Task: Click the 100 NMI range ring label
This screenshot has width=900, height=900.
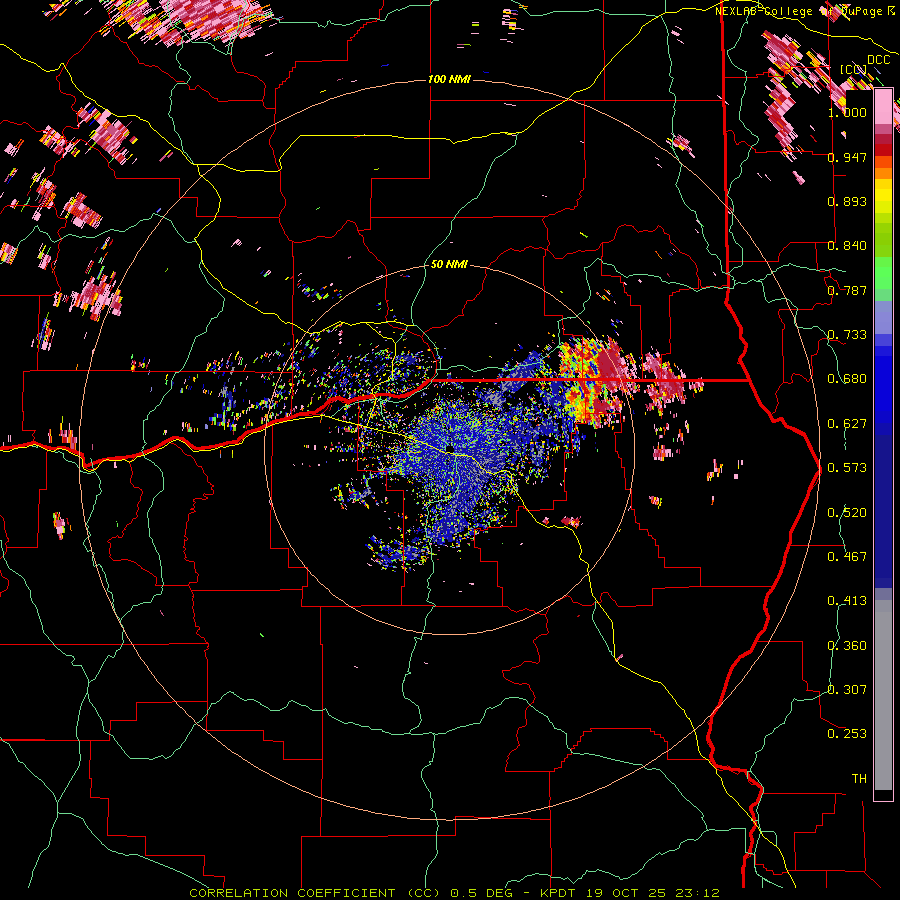Action: tap(449, 79)
